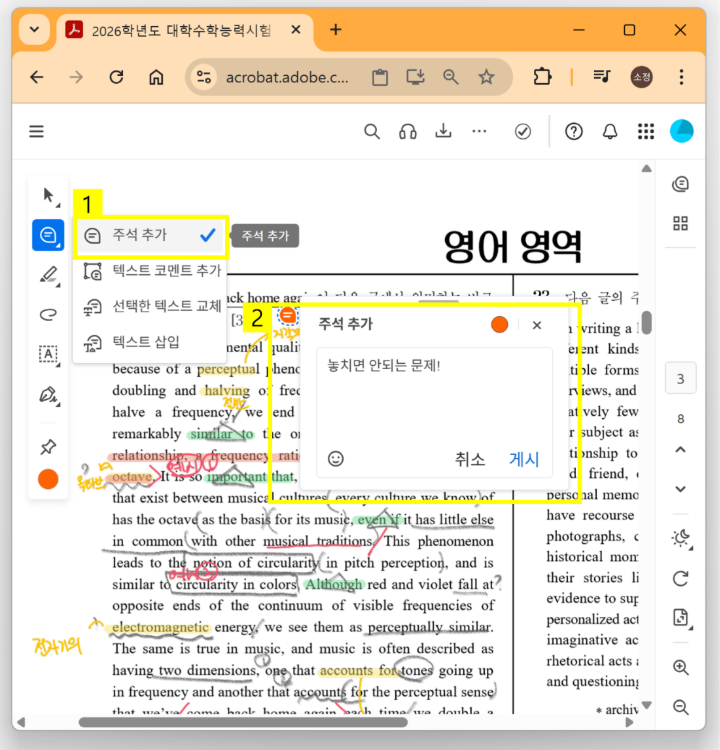Click the '취소' cancel button

[x=469, y=459]
